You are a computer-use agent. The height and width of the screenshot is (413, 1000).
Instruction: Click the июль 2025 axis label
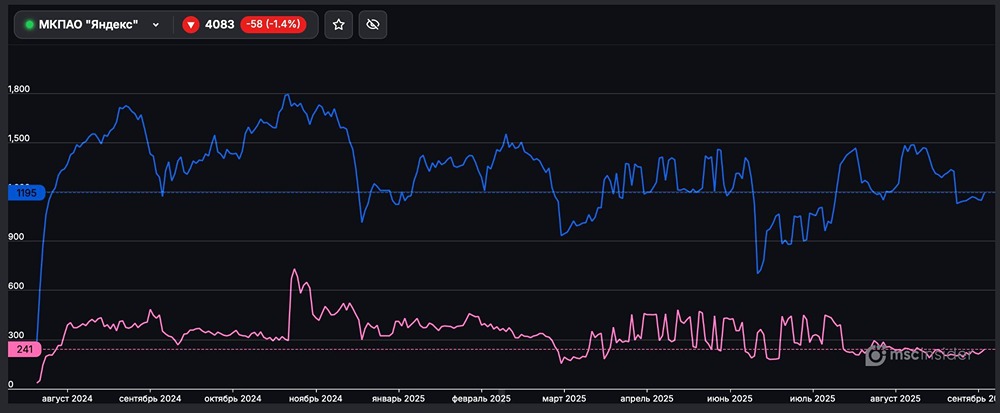click(x=814, y=398)
